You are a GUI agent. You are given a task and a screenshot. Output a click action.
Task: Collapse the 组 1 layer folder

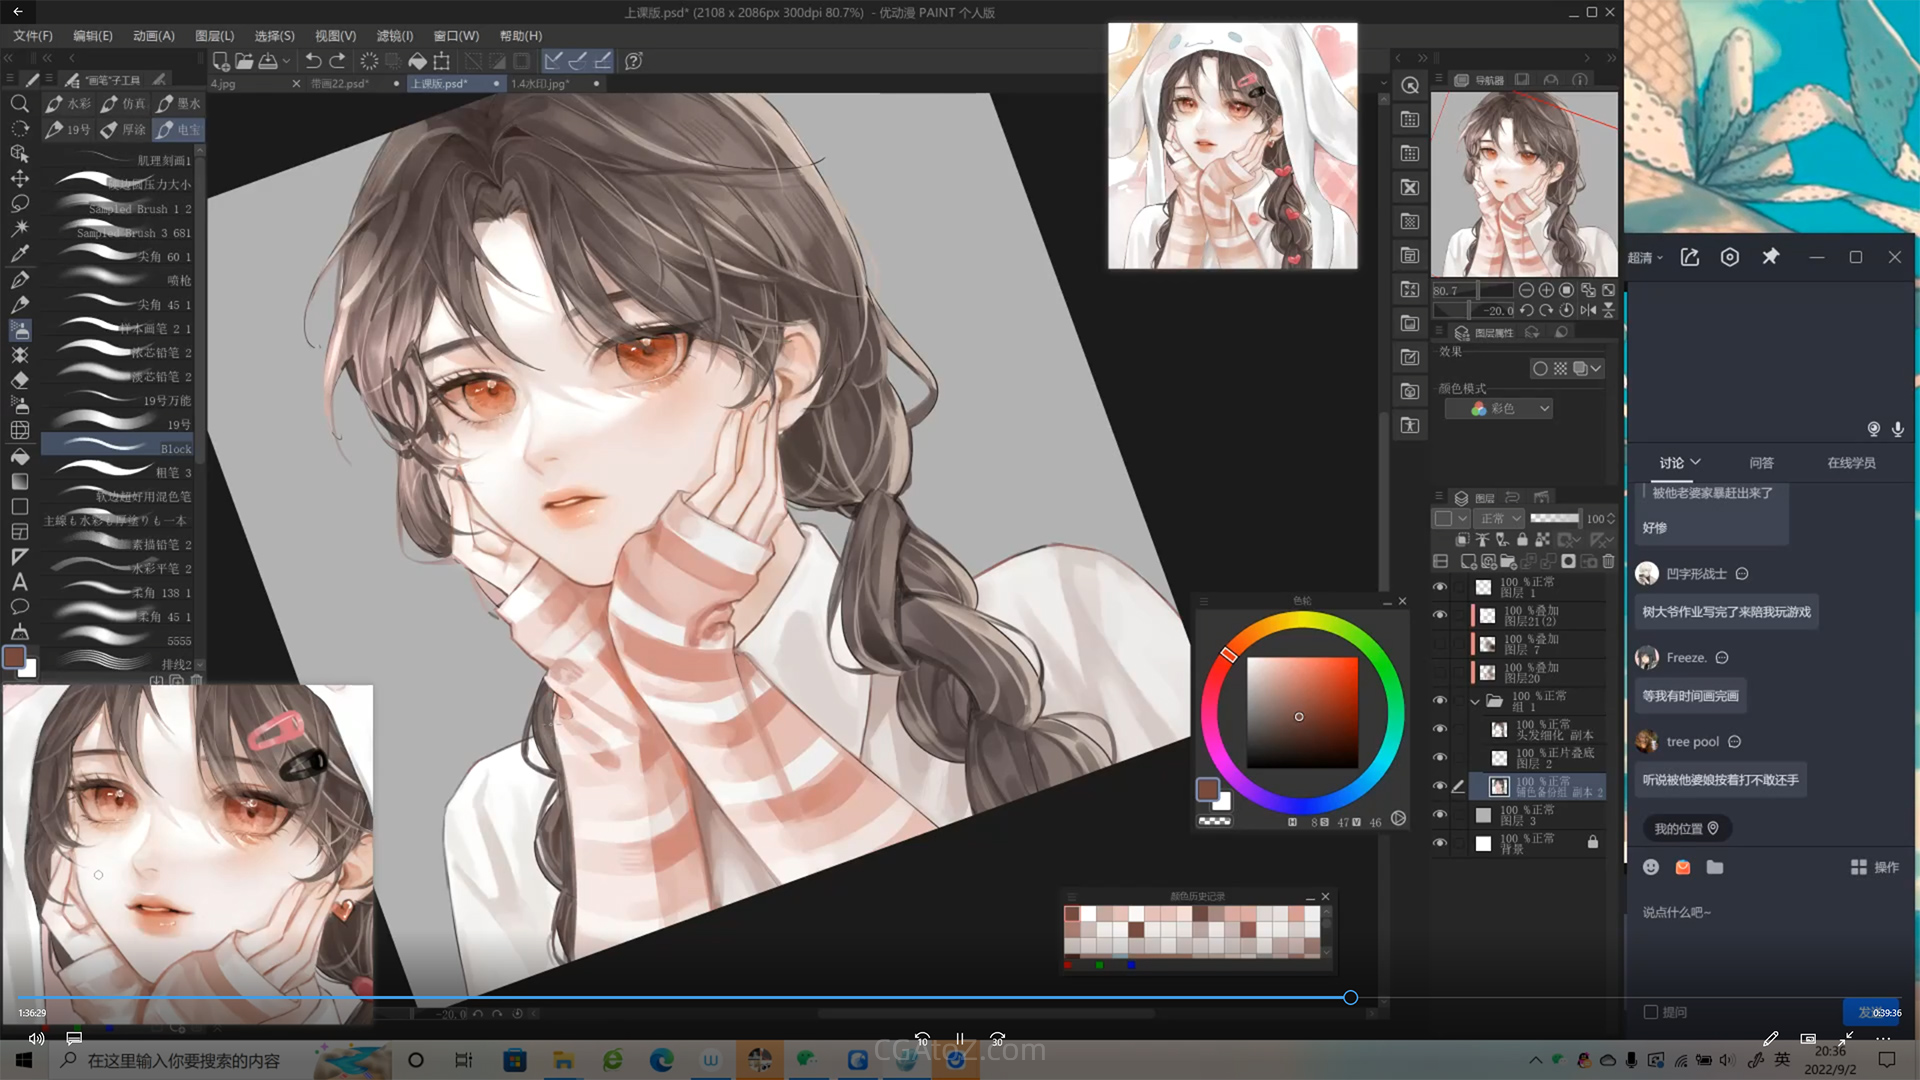click(1475, 701)
